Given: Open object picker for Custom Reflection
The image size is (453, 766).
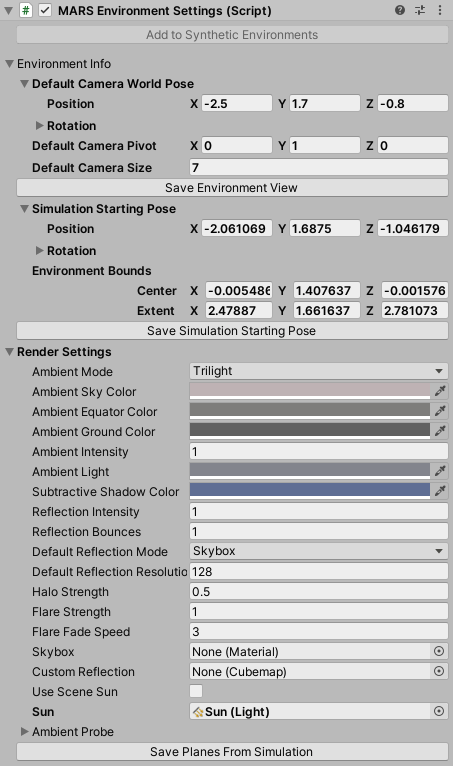Looking at the screenshot, I should [x=439, y=671].
